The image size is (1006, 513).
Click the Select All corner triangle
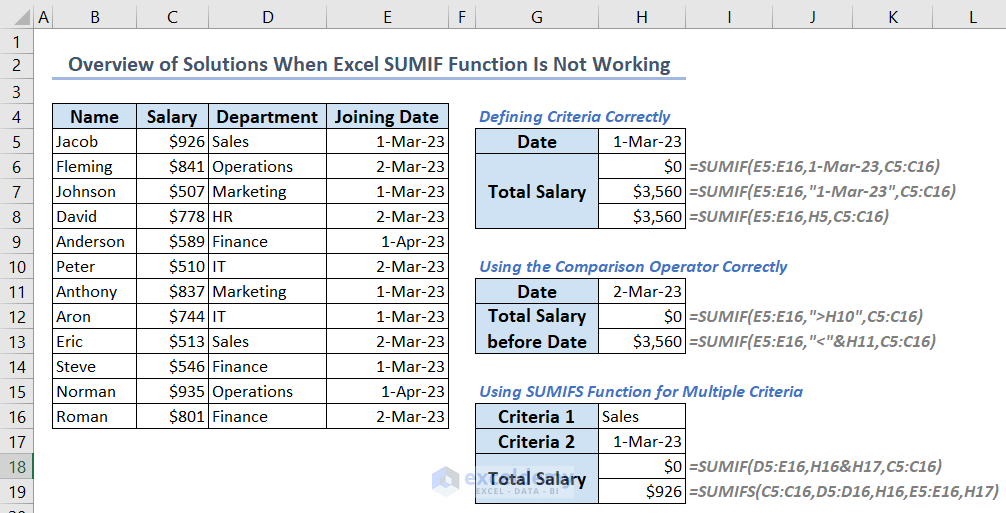point(17,17)
